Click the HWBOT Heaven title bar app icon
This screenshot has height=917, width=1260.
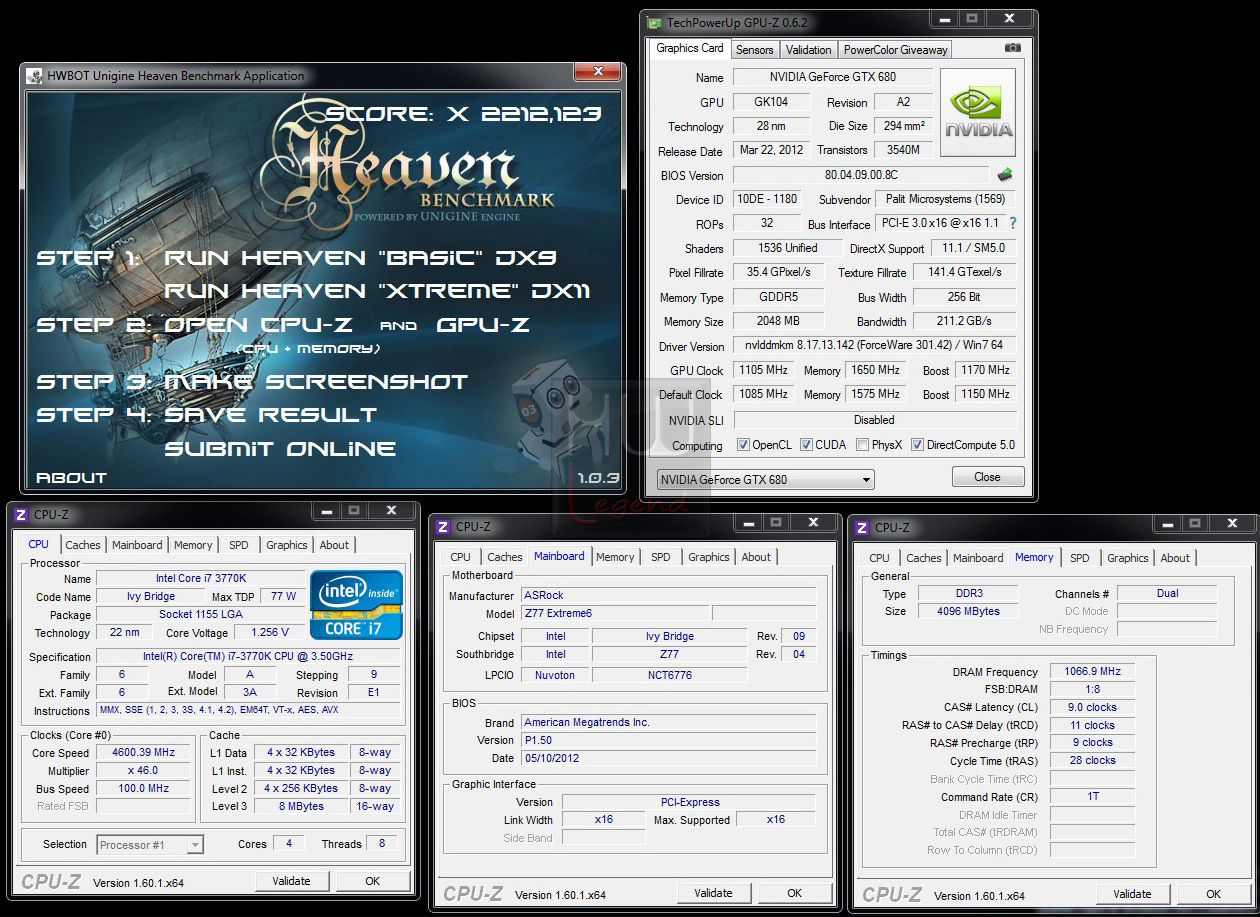point(33,75)
